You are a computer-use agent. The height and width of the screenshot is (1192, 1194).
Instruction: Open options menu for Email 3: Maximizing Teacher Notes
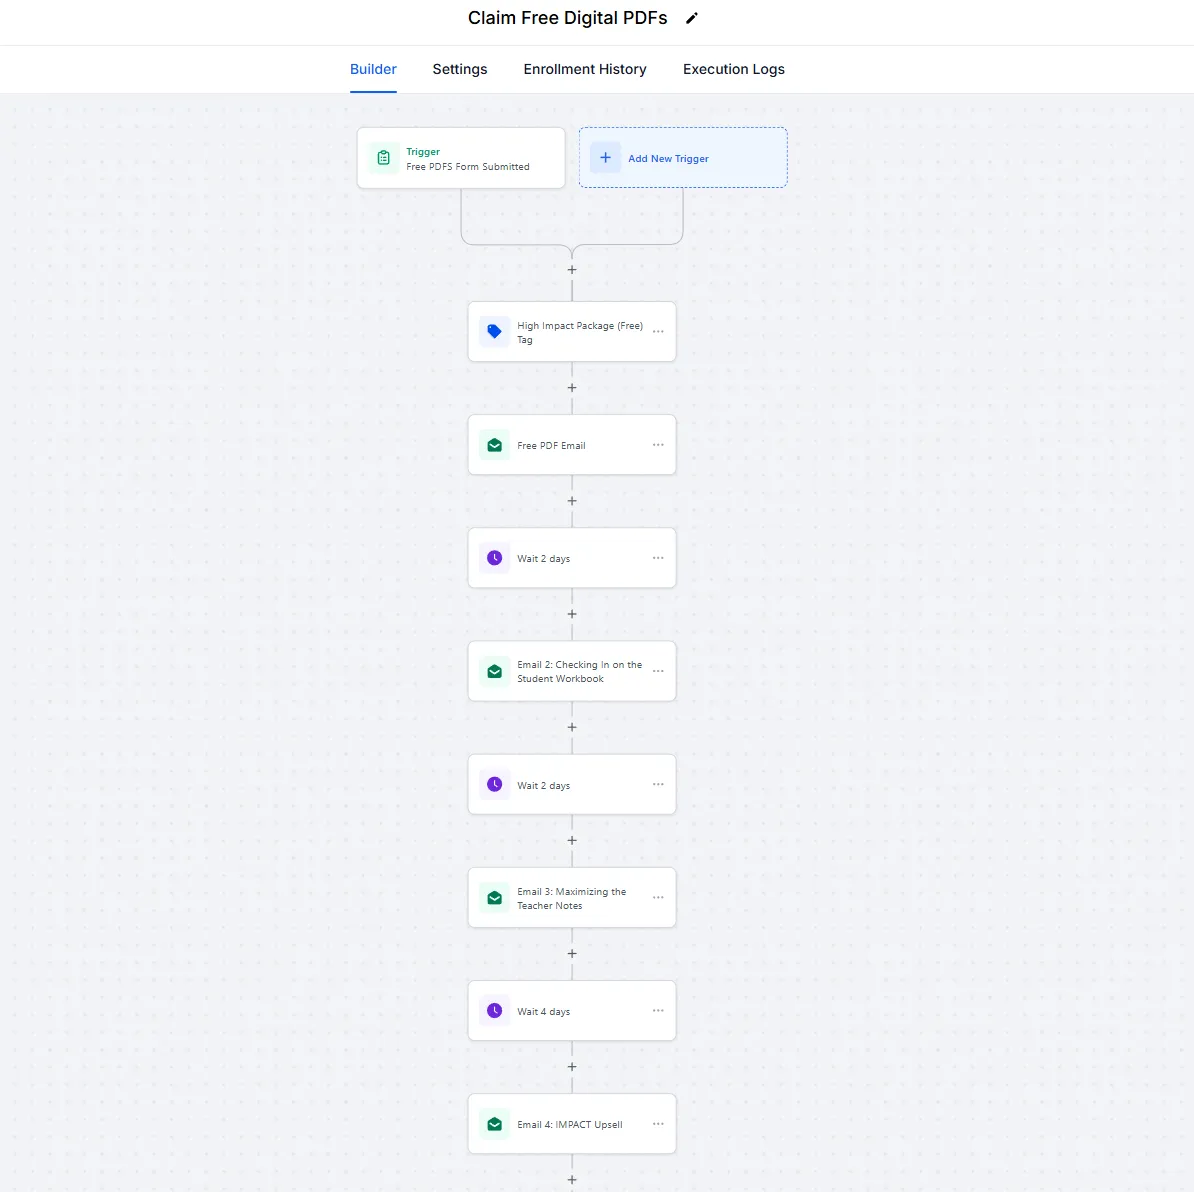pos(658,897)
